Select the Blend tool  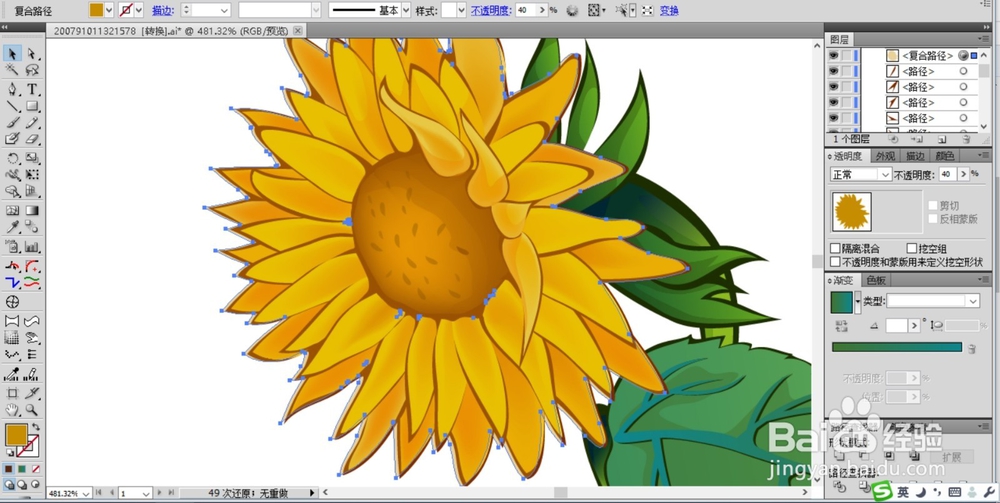[x=32, y=227]
